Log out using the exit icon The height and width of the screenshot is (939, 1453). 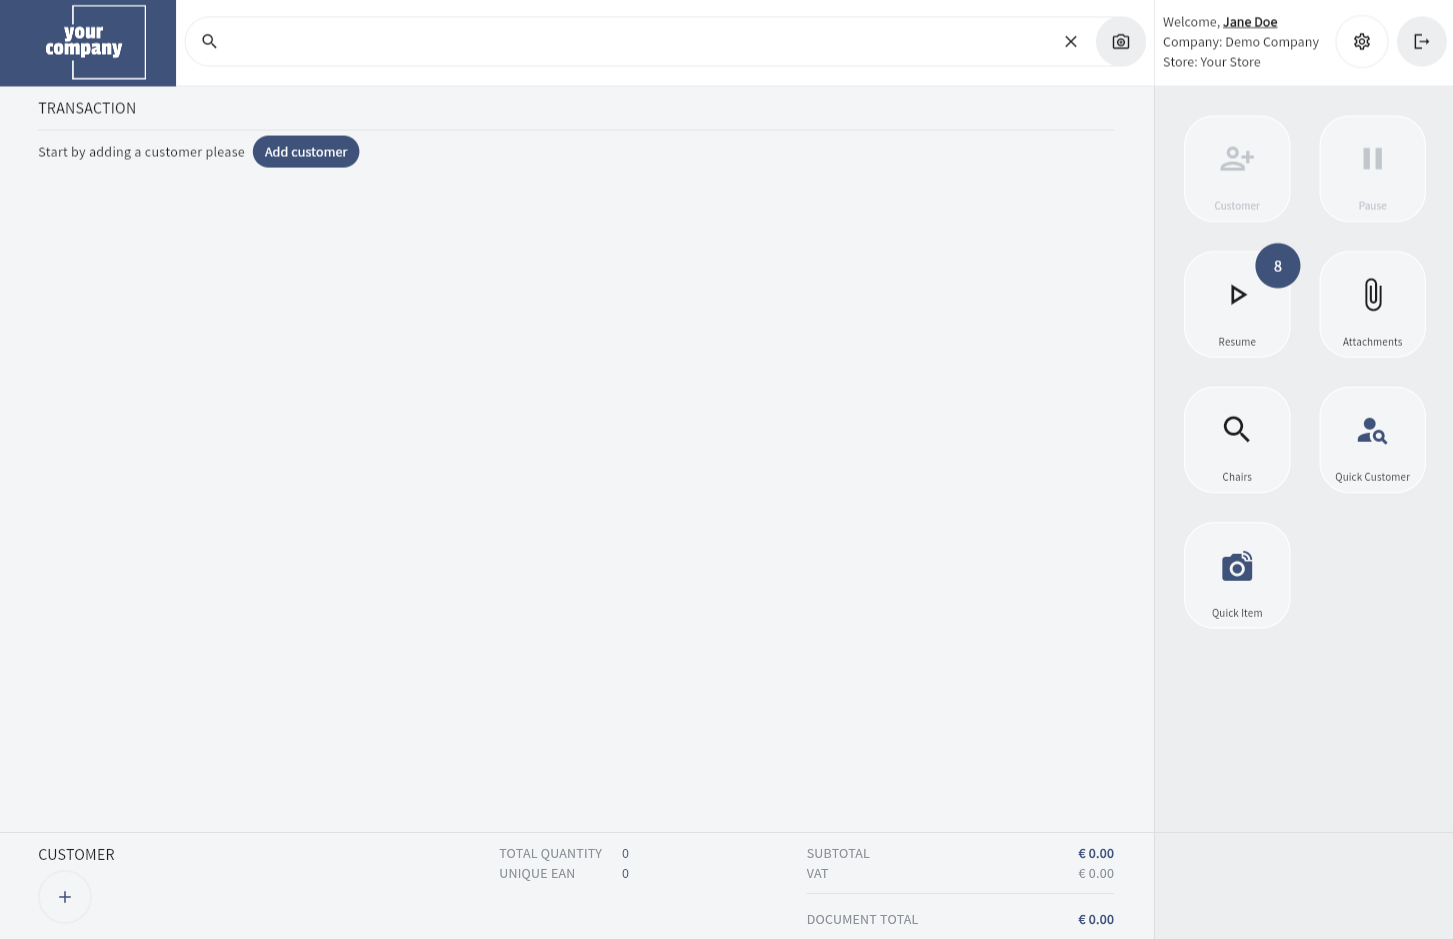pyautogui.click(x=1421, y=41)
